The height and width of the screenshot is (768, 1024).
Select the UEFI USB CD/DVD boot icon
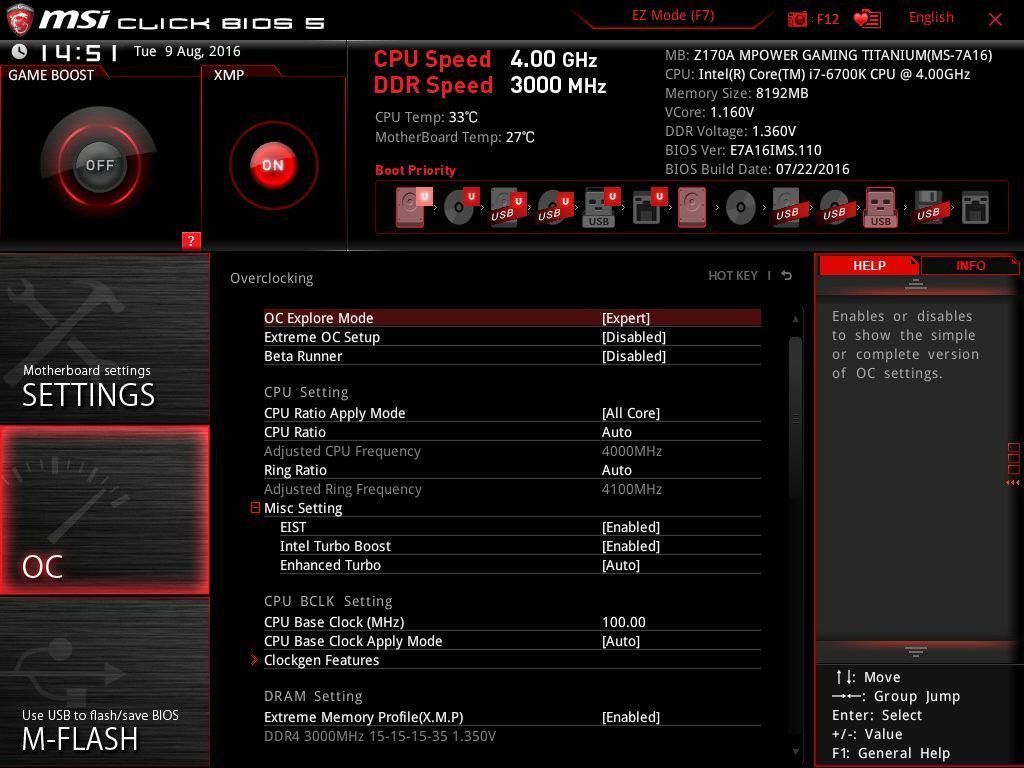coord(554,208)
